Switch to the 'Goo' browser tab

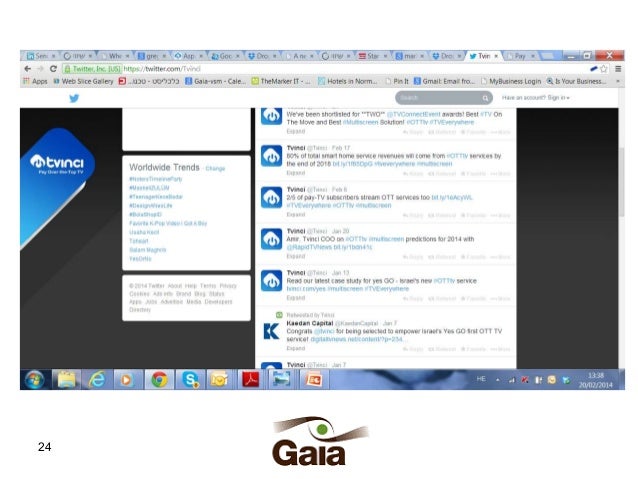pos(225,56)
